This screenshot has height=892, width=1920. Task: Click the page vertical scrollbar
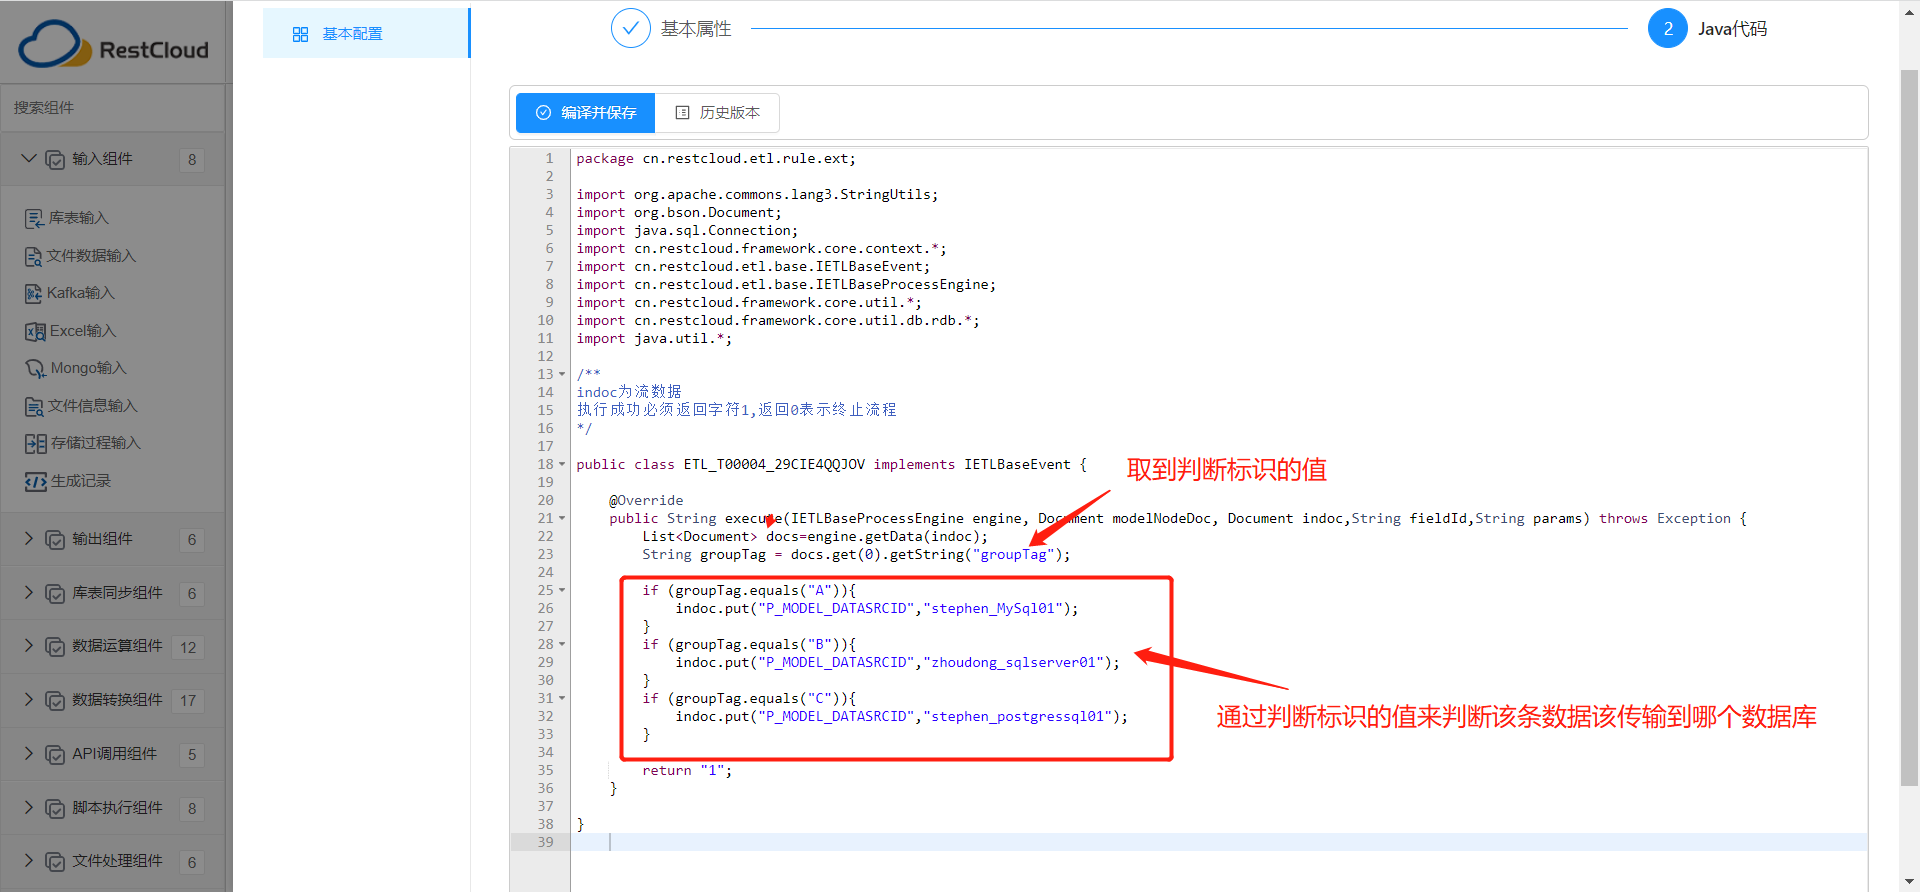(1909, 428)
